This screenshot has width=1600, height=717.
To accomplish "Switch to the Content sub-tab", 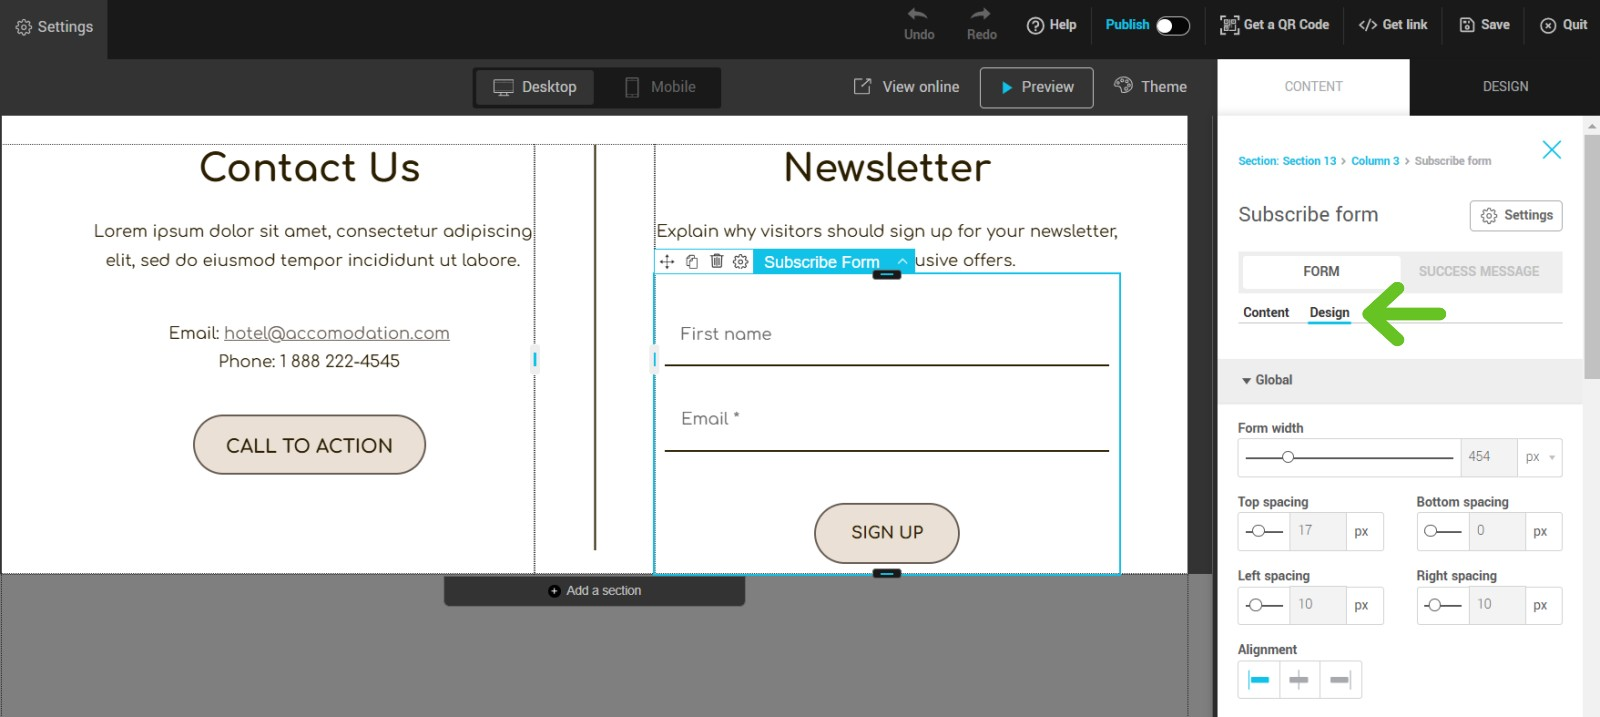I will pos(1266,313).
